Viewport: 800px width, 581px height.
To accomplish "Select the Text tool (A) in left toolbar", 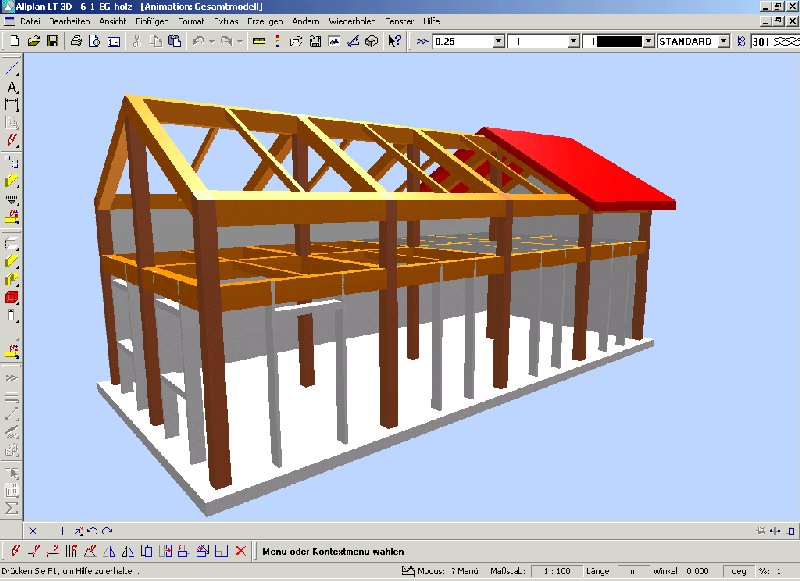I will [12, 88].
